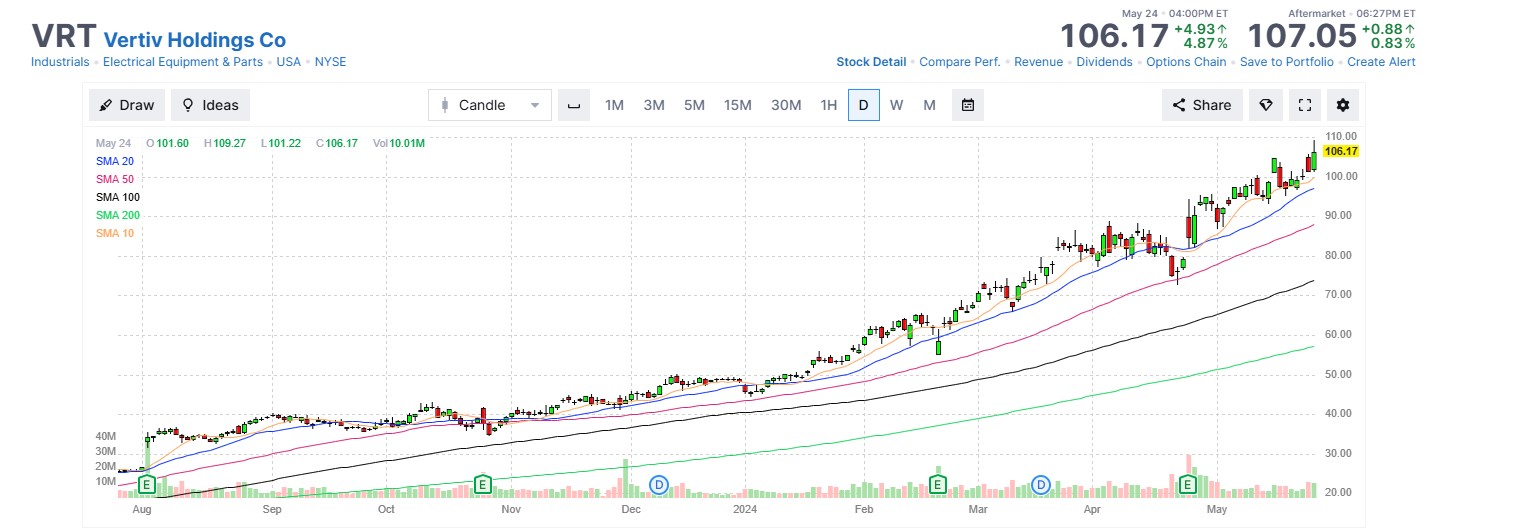Open the NYSE exchange link
This screenshot has width=1530, height=528.
click(331, 62)
